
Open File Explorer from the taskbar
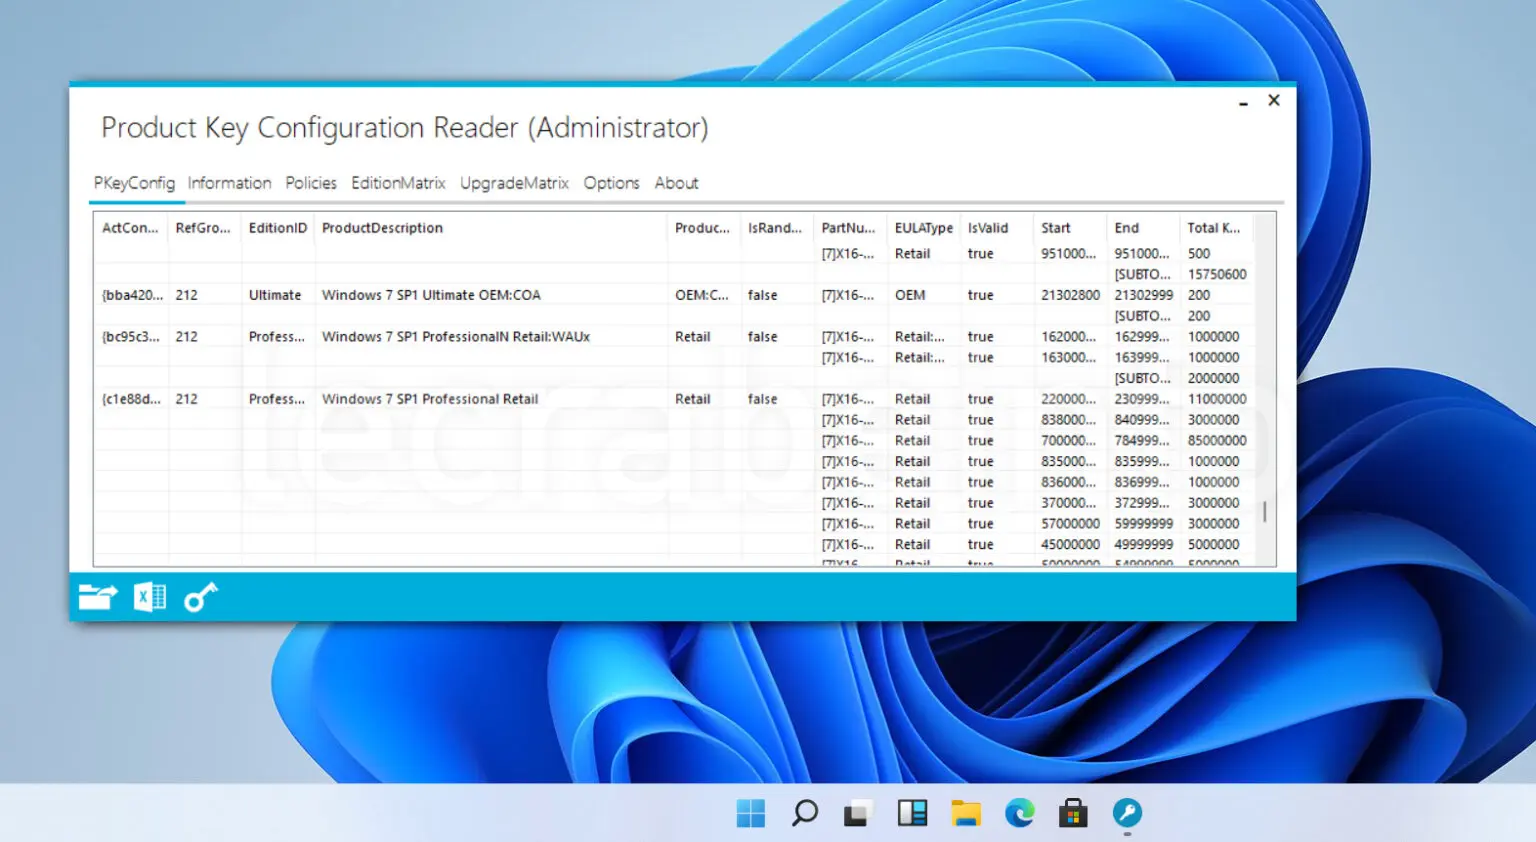[965, 813]
